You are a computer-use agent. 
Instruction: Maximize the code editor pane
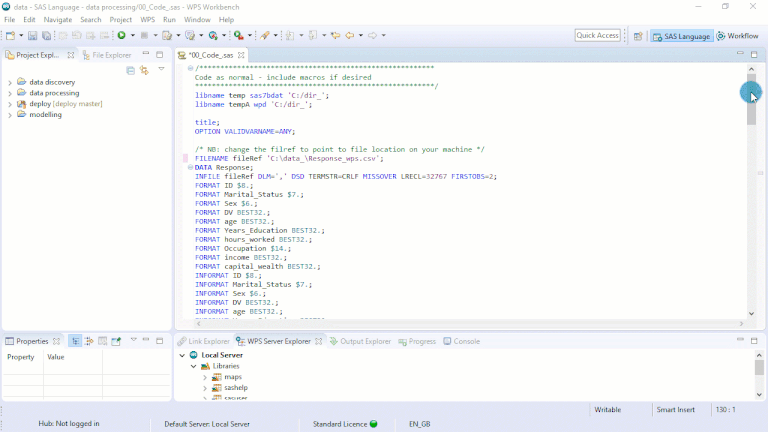(754, 54)
